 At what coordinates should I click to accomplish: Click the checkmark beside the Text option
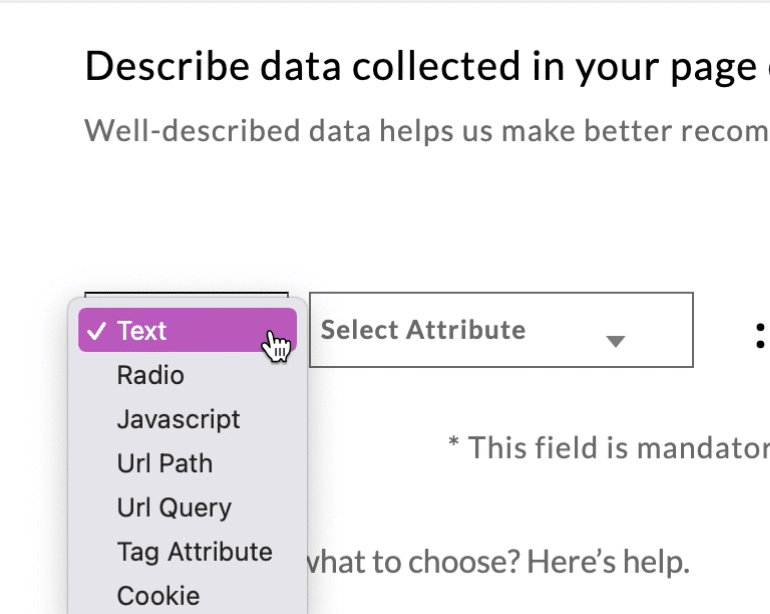[x=97, y=331]
